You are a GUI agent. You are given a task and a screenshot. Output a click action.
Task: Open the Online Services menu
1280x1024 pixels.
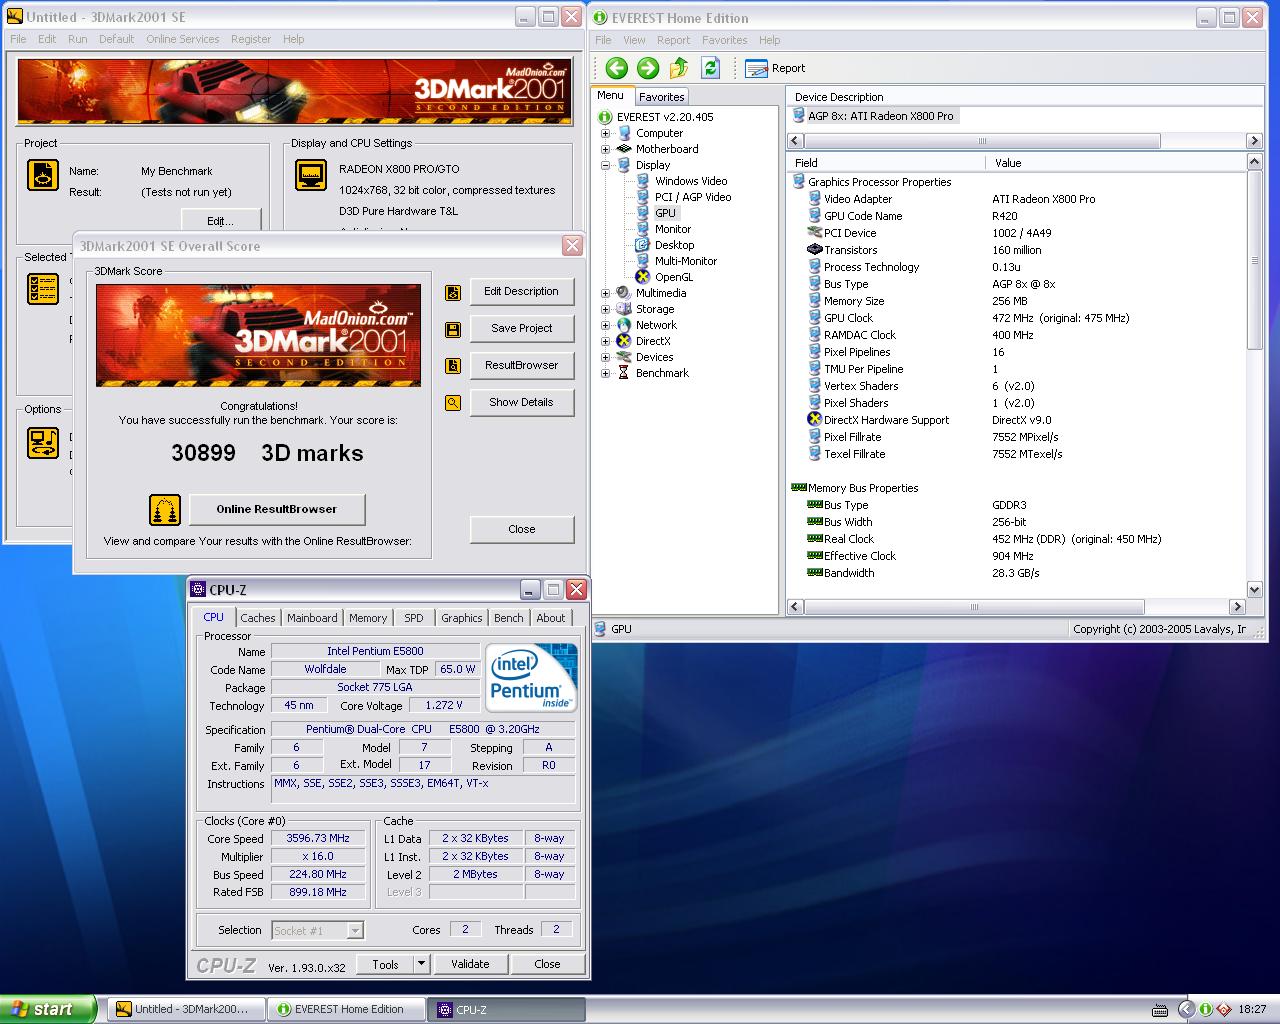click(182, 39)
